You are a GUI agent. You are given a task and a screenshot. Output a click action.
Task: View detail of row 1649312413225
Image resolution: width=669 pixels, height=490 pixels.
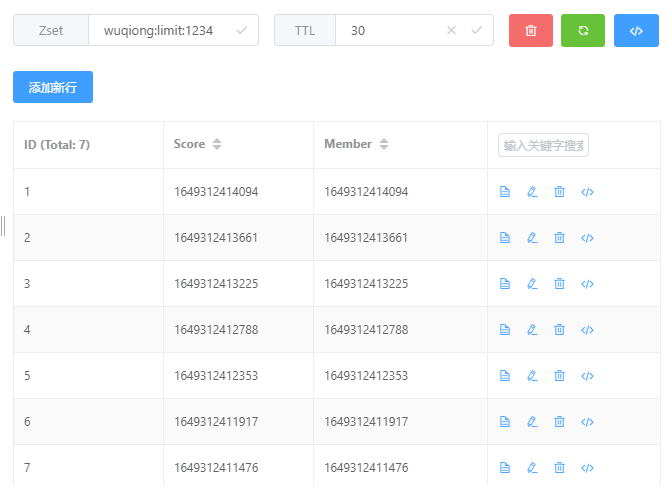[505, 284]
